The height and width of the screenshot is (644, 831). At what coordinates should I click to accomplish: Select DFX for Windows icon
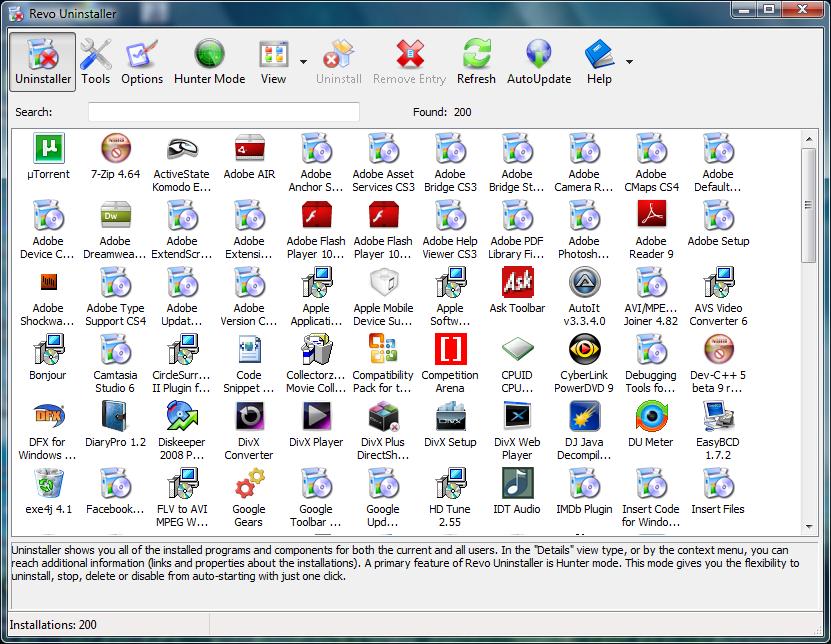coord(48,417)
